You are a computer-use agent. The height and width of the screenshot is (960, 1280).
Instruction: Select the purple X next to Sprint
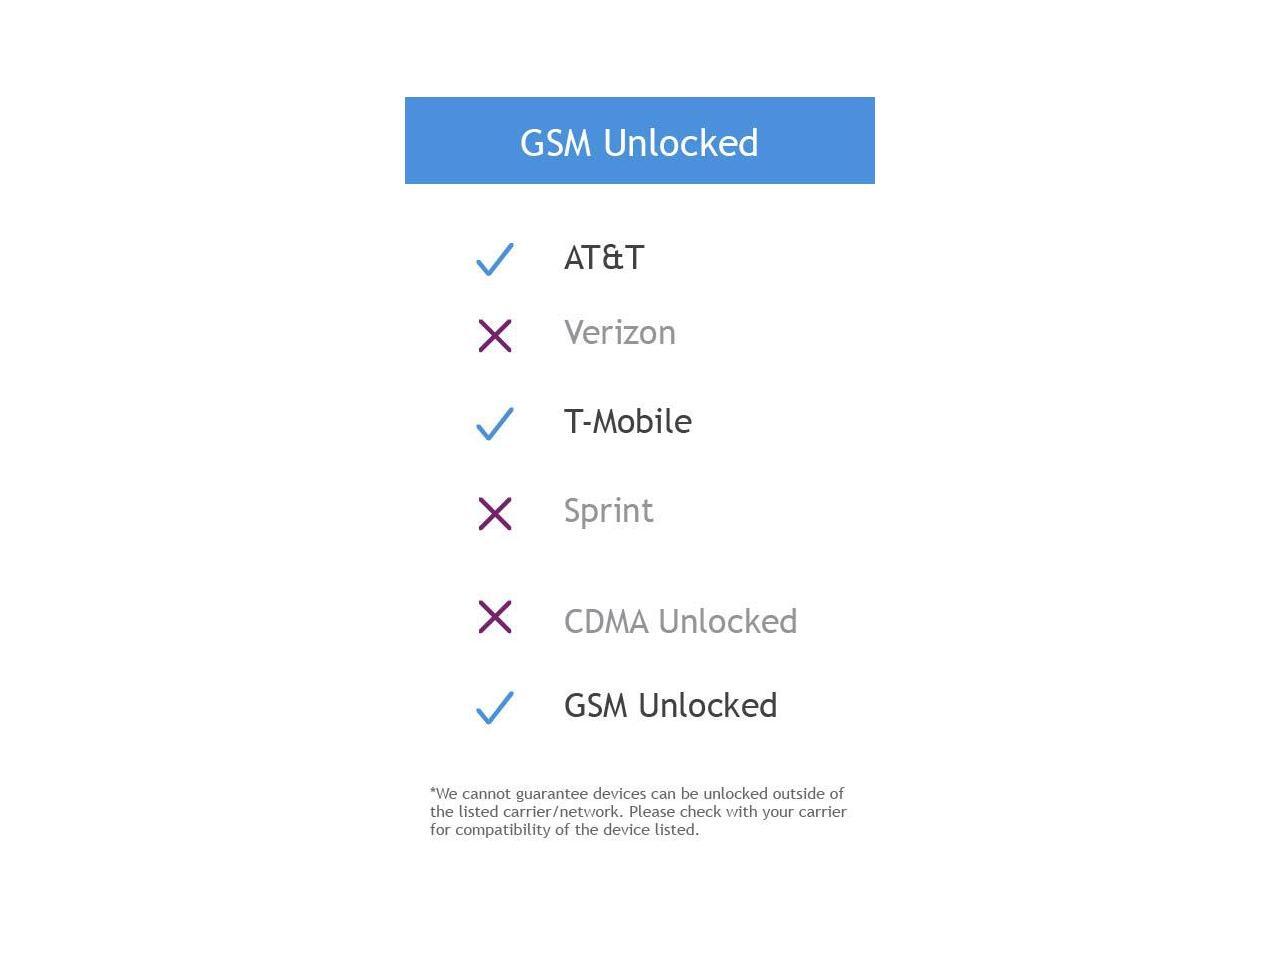pyautogui.click(x=495, y=514)
